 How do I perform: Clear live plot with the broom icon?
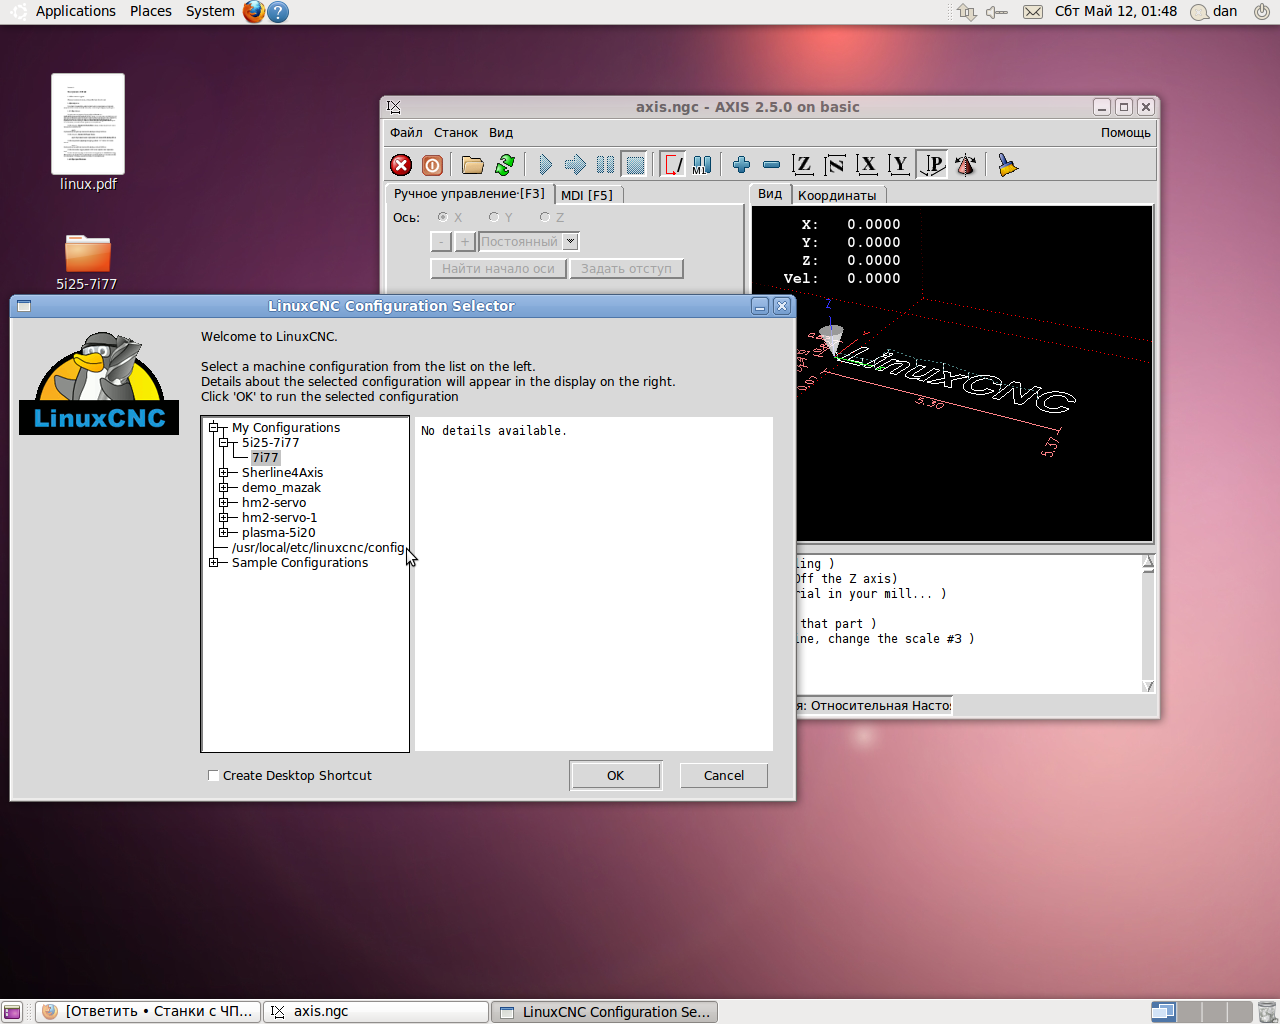(x=1007, y=165)
